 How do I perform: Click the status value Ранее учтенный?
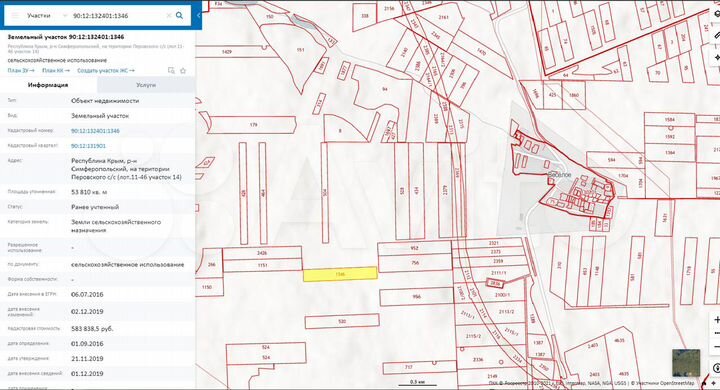click(95, 207)
